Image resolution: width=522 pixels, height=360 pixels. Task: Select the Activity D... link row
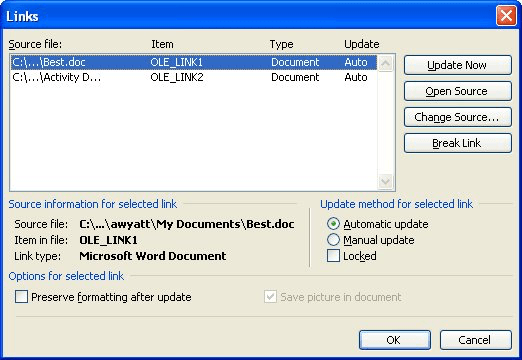coord(194,77)
